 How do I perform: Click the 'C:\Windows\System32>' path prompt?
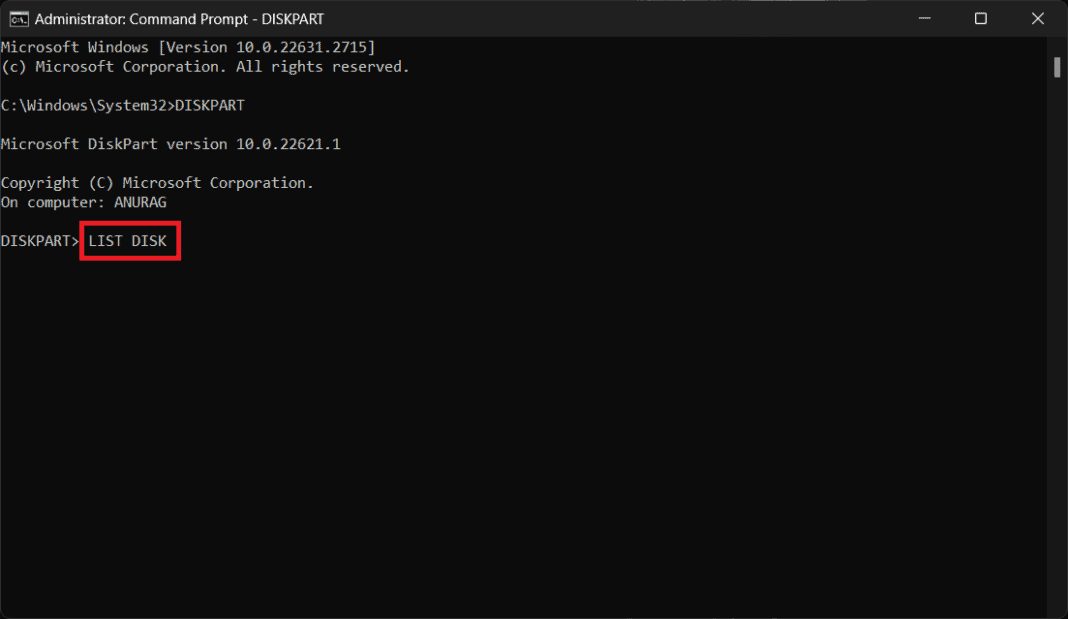click(87, 105)
